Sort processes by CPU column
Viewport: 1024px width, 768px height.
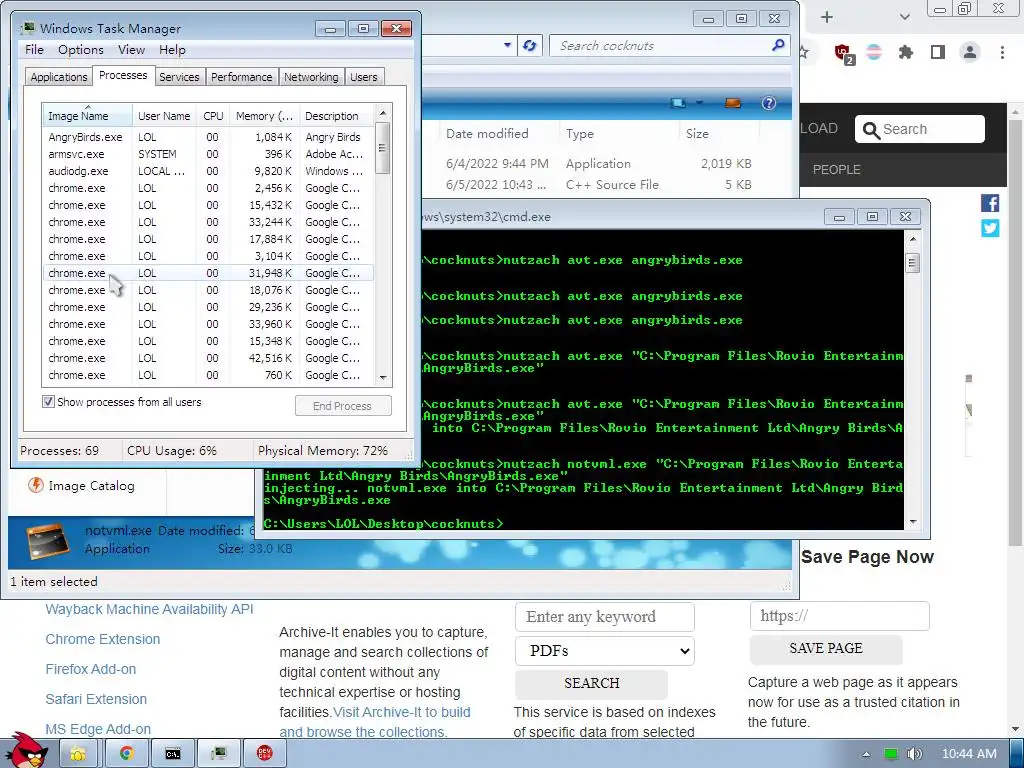tap(213, 116)
